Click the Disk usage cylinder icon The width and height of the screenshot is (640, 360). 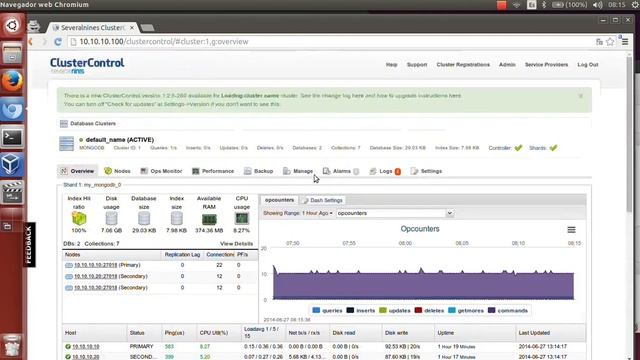pyautogui.click(x=111, y=219)
